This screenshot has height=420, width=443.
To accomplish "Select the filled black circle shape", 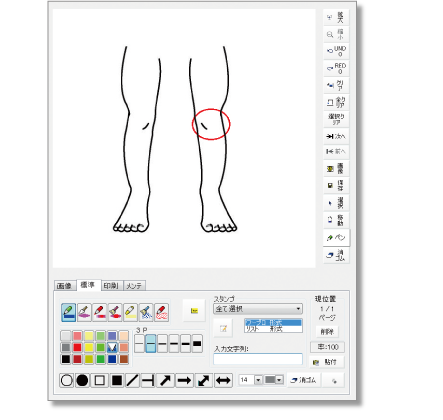I will [82, 380].
